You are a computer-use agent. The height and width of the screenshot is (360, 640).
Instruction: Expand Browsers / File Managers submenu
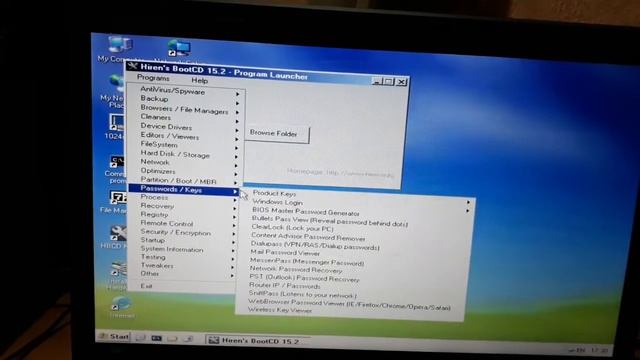point(187,109)
